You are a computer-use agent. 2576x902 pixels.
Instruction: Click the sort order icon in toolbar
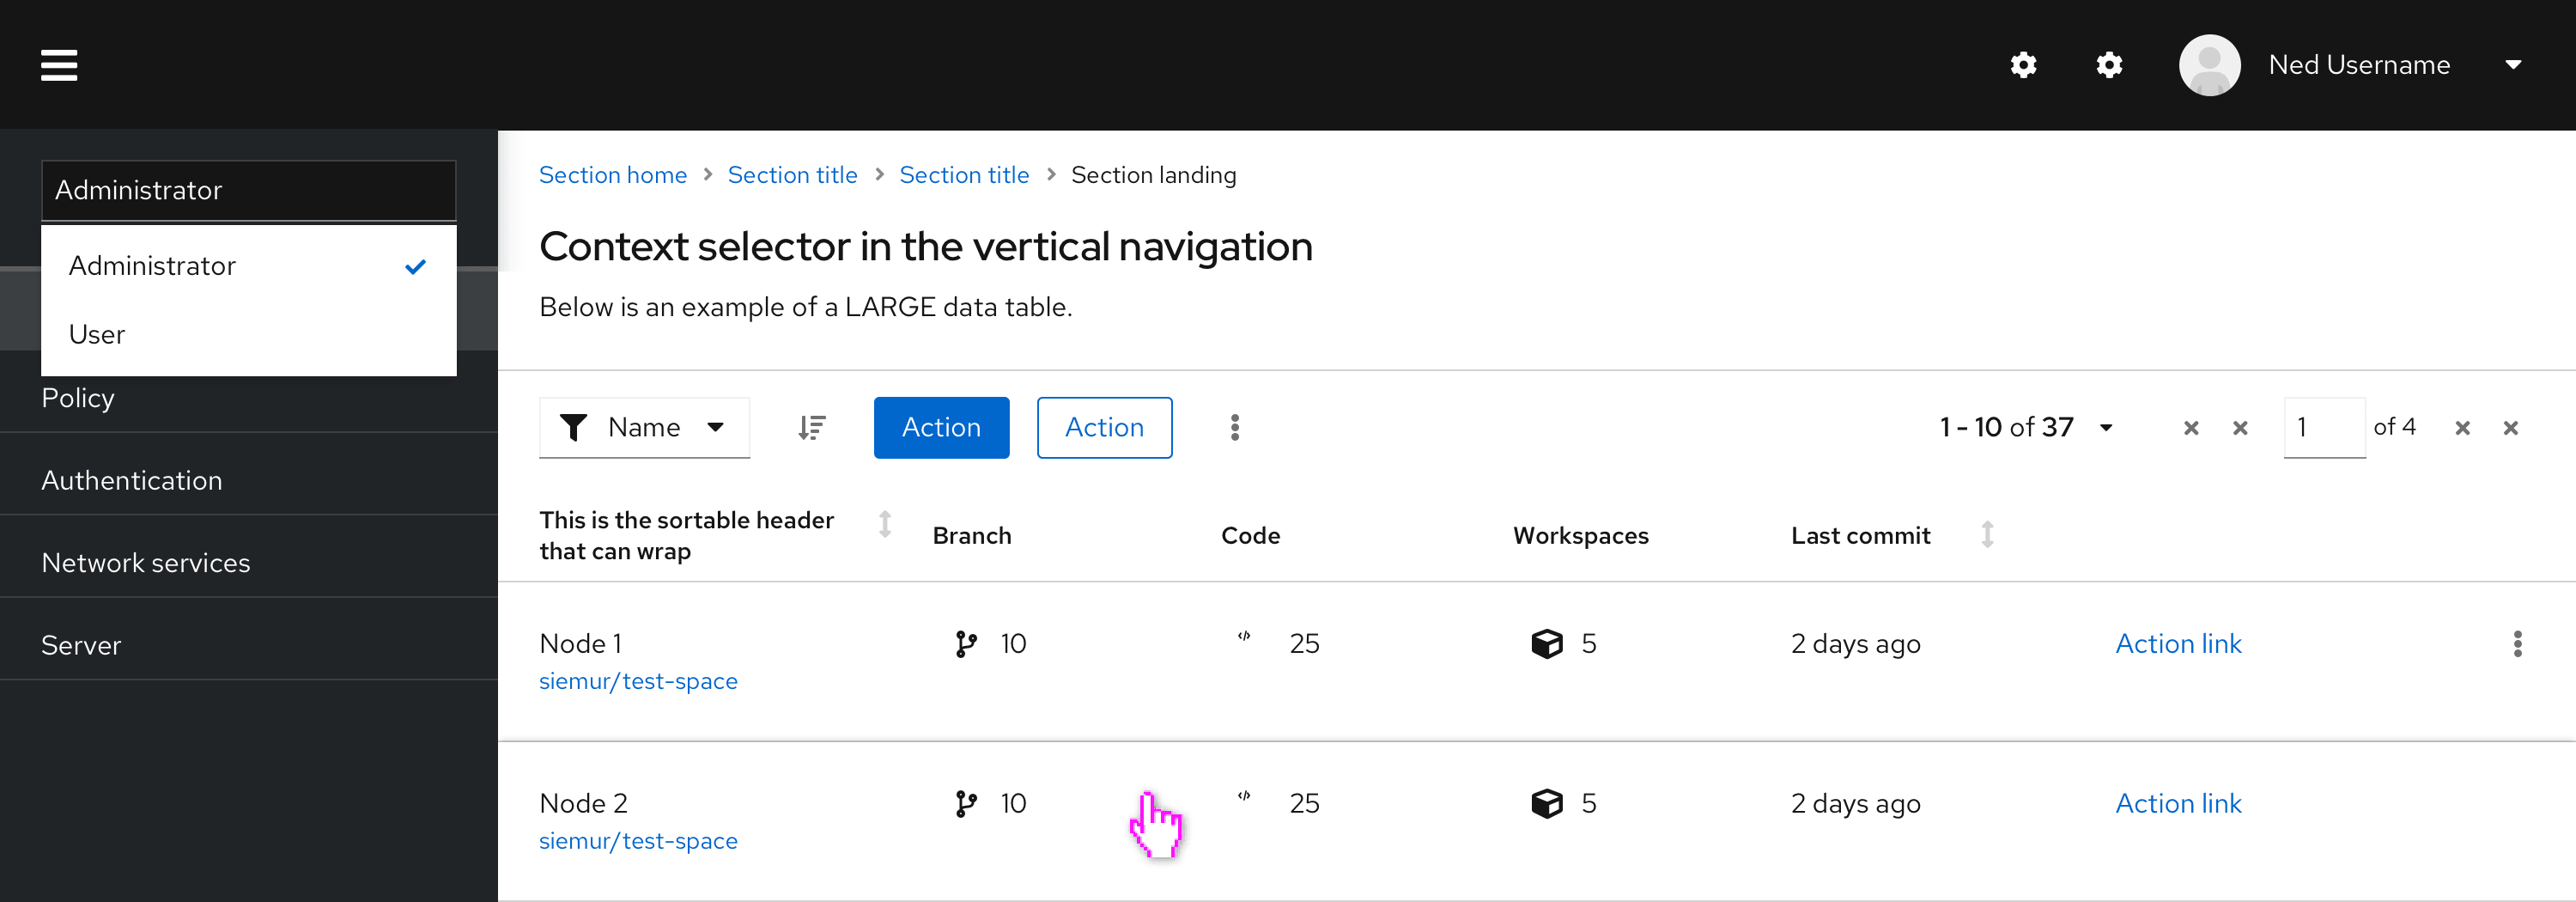click(811, 428)
